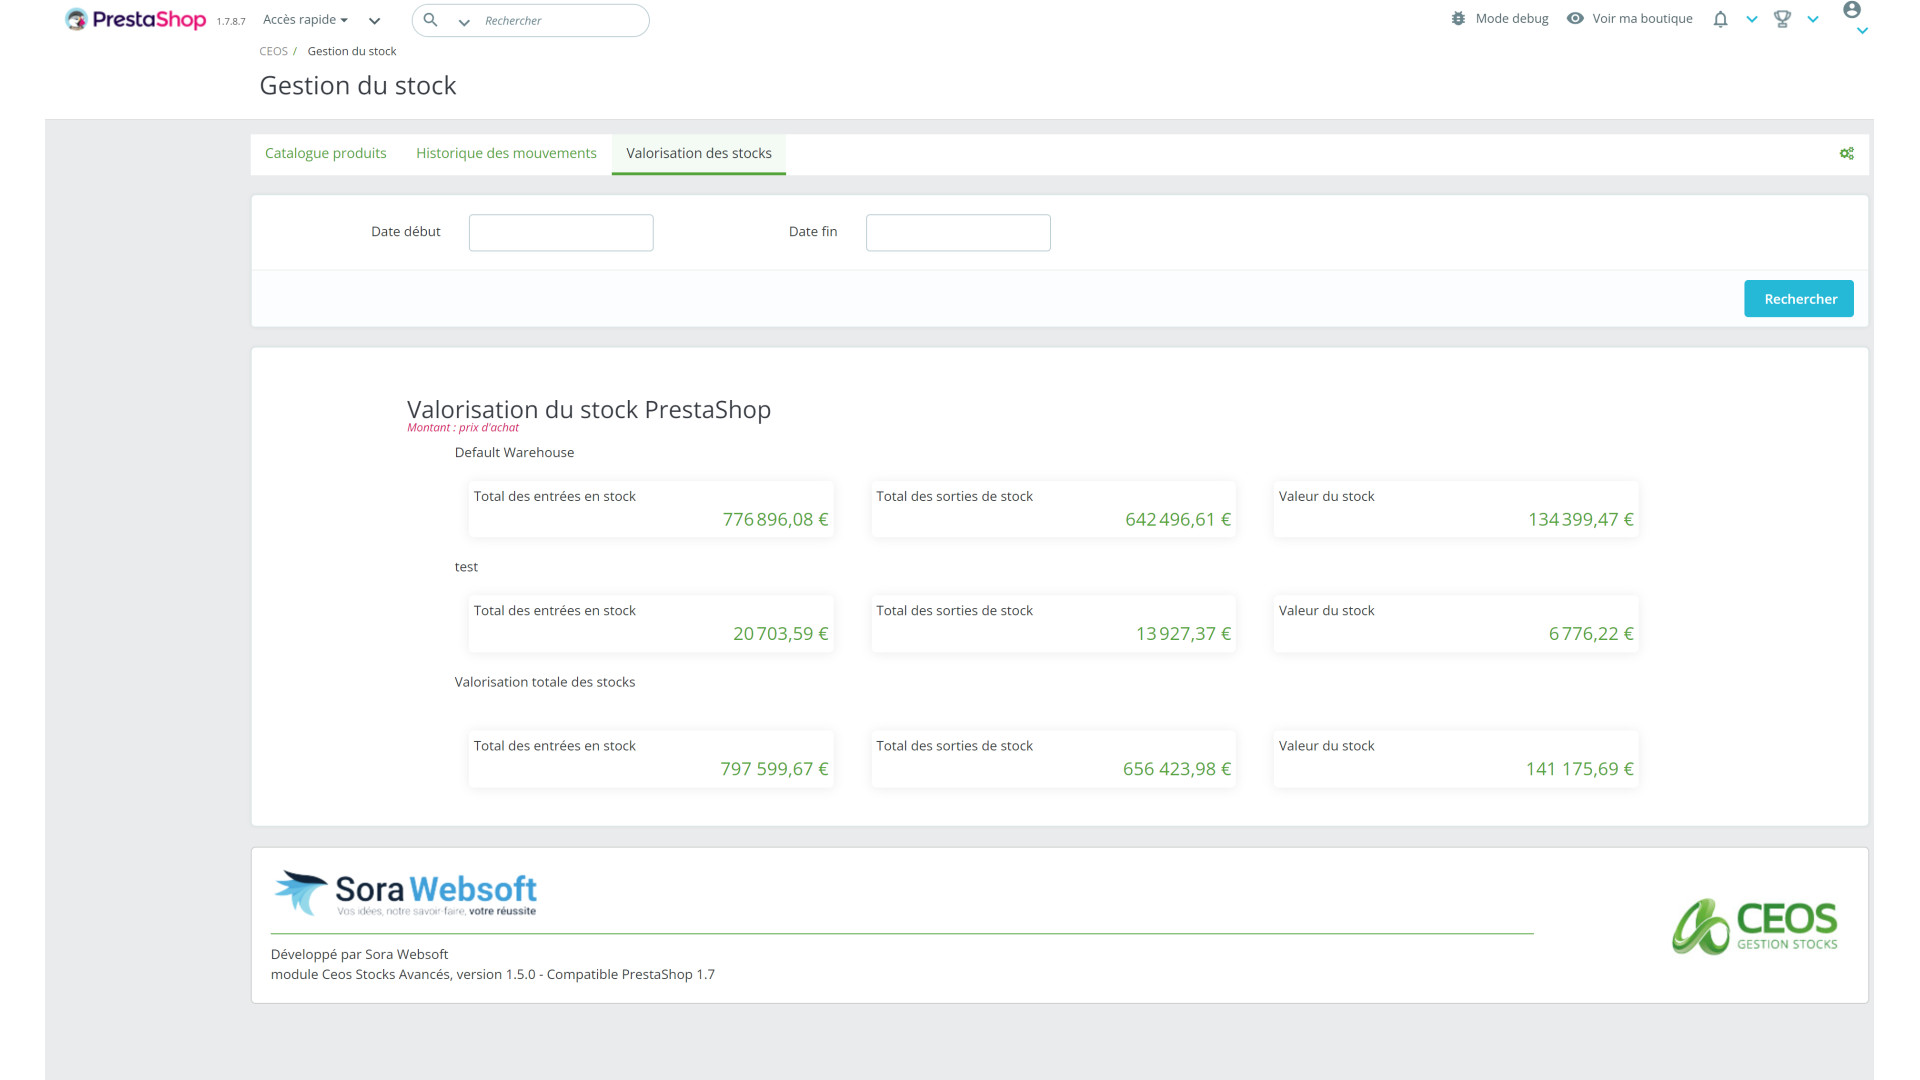The height and width of the screenshot is (1080, 1920).
Task: Click the trophy merchant expertise icon
Action: (1782, 19)
